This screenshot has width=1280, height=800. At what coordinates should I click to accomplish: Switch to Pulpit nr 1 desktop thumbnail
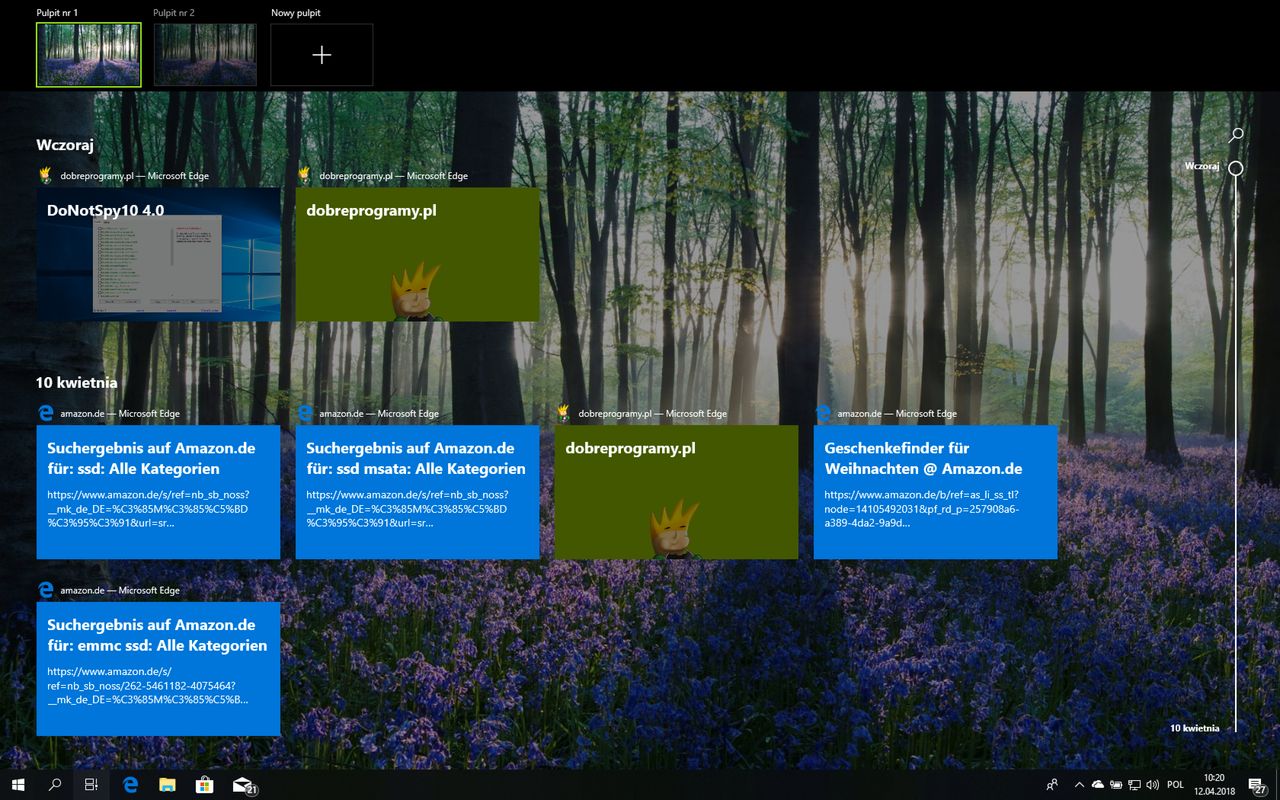[x=89, y=55]
